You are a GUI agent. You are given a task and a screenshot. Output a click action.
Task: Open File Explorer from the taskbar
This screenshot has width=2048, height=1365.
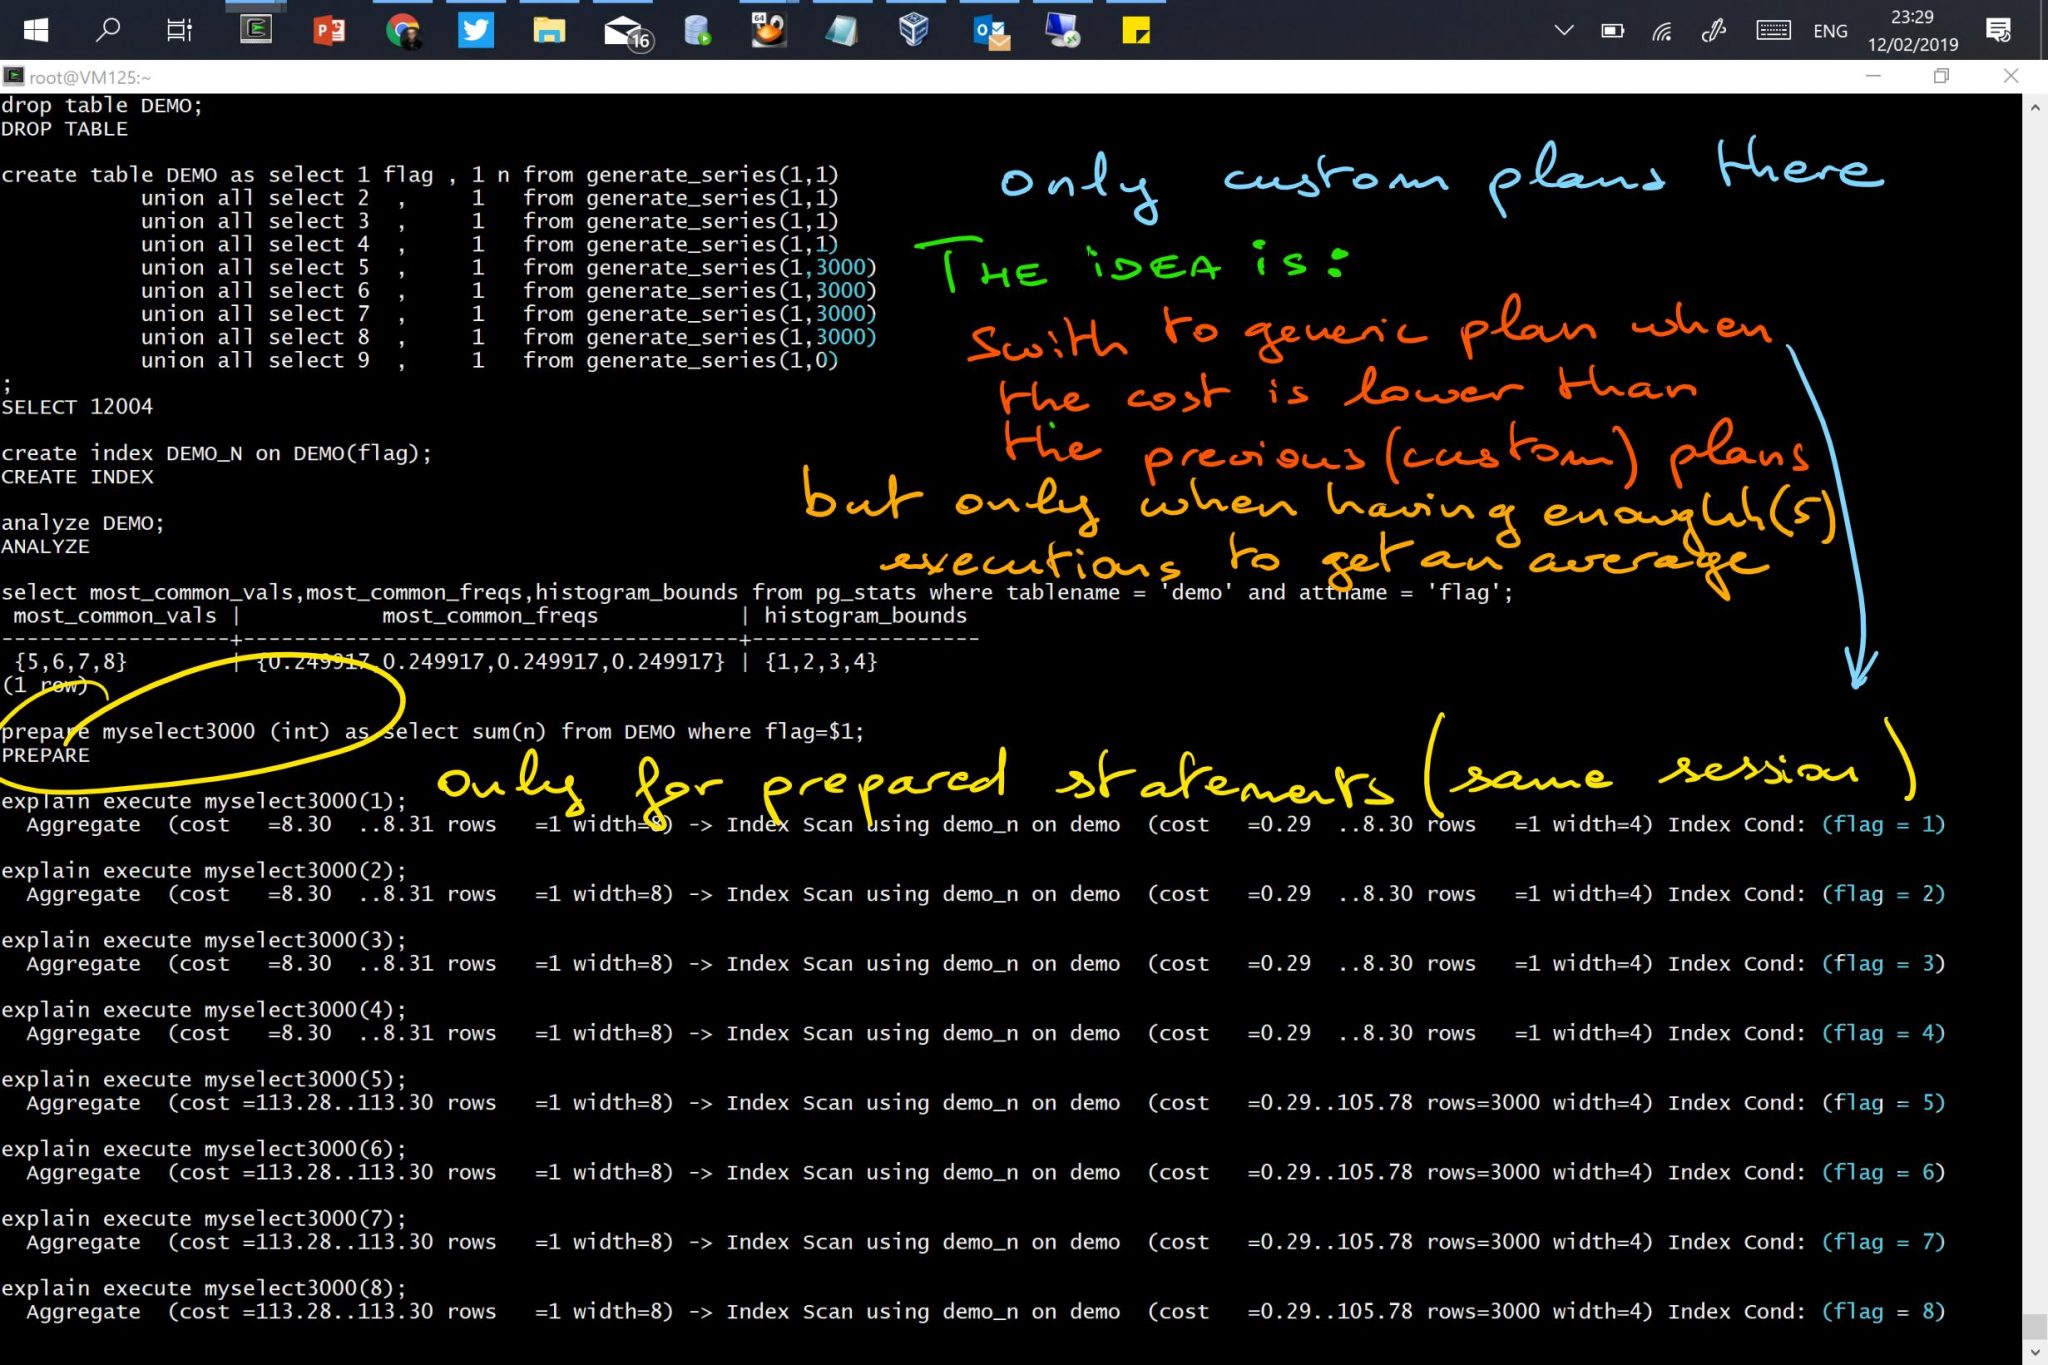tap(550, 30)
